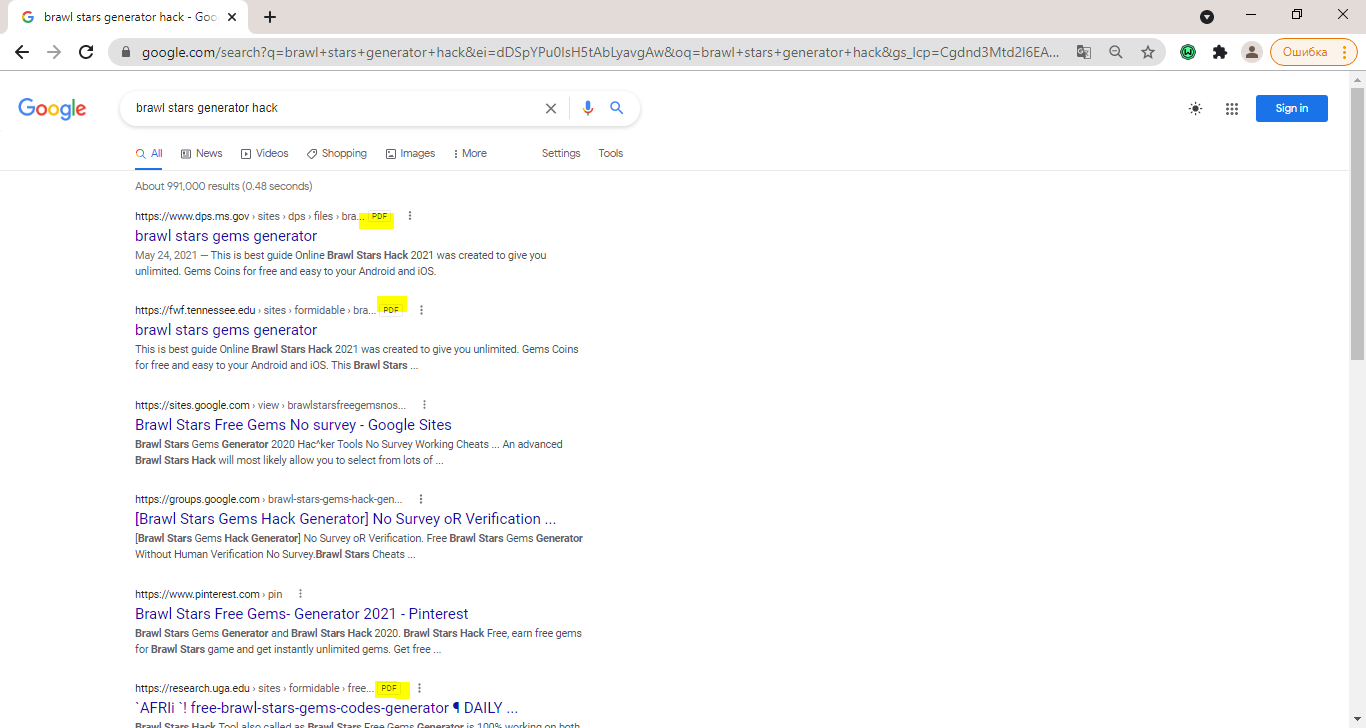Start voice search with microphone
This screenshot has width=1366, height=728.
(588, 108)
